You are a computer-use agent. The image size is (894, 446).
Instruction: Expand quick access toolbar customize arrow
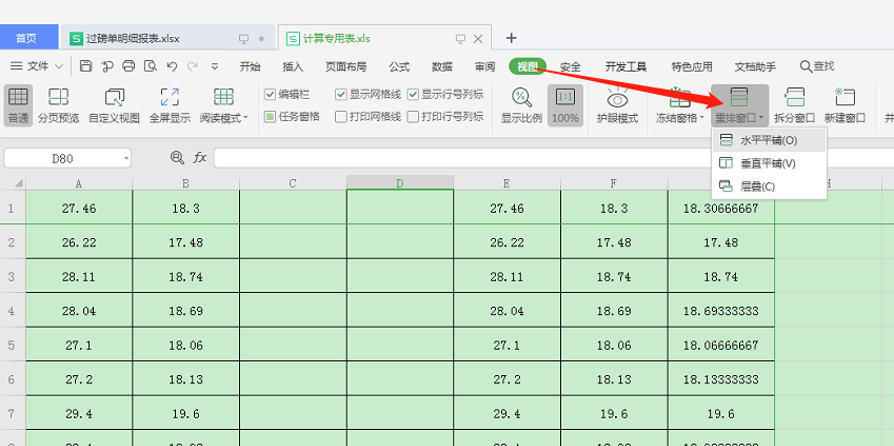point(215,67)
